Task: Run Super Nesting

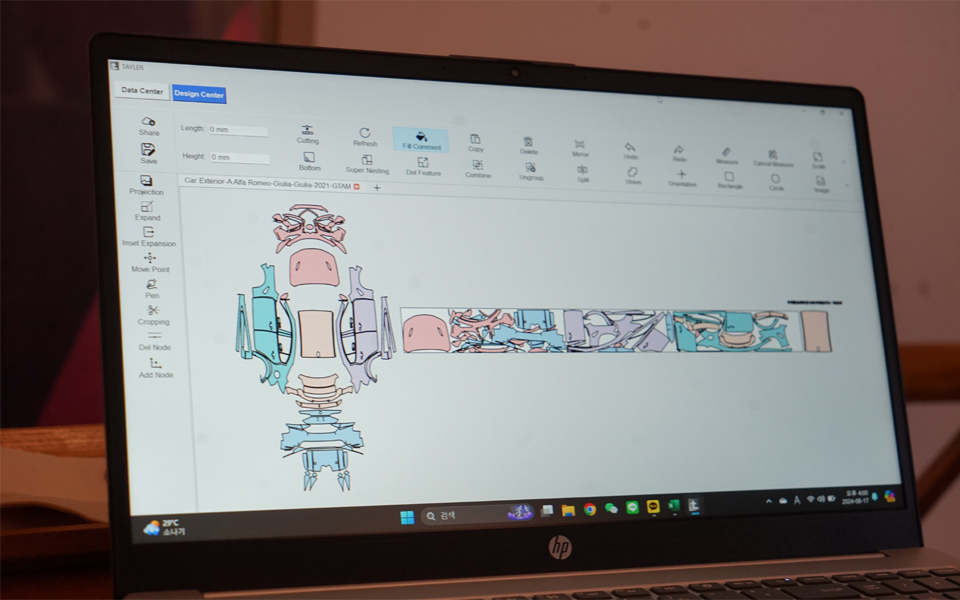Action: click(367, 163)
